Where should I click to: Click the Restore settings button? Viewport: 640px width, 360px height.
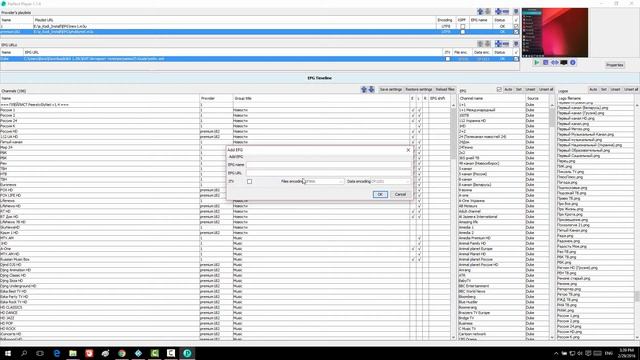418,89
